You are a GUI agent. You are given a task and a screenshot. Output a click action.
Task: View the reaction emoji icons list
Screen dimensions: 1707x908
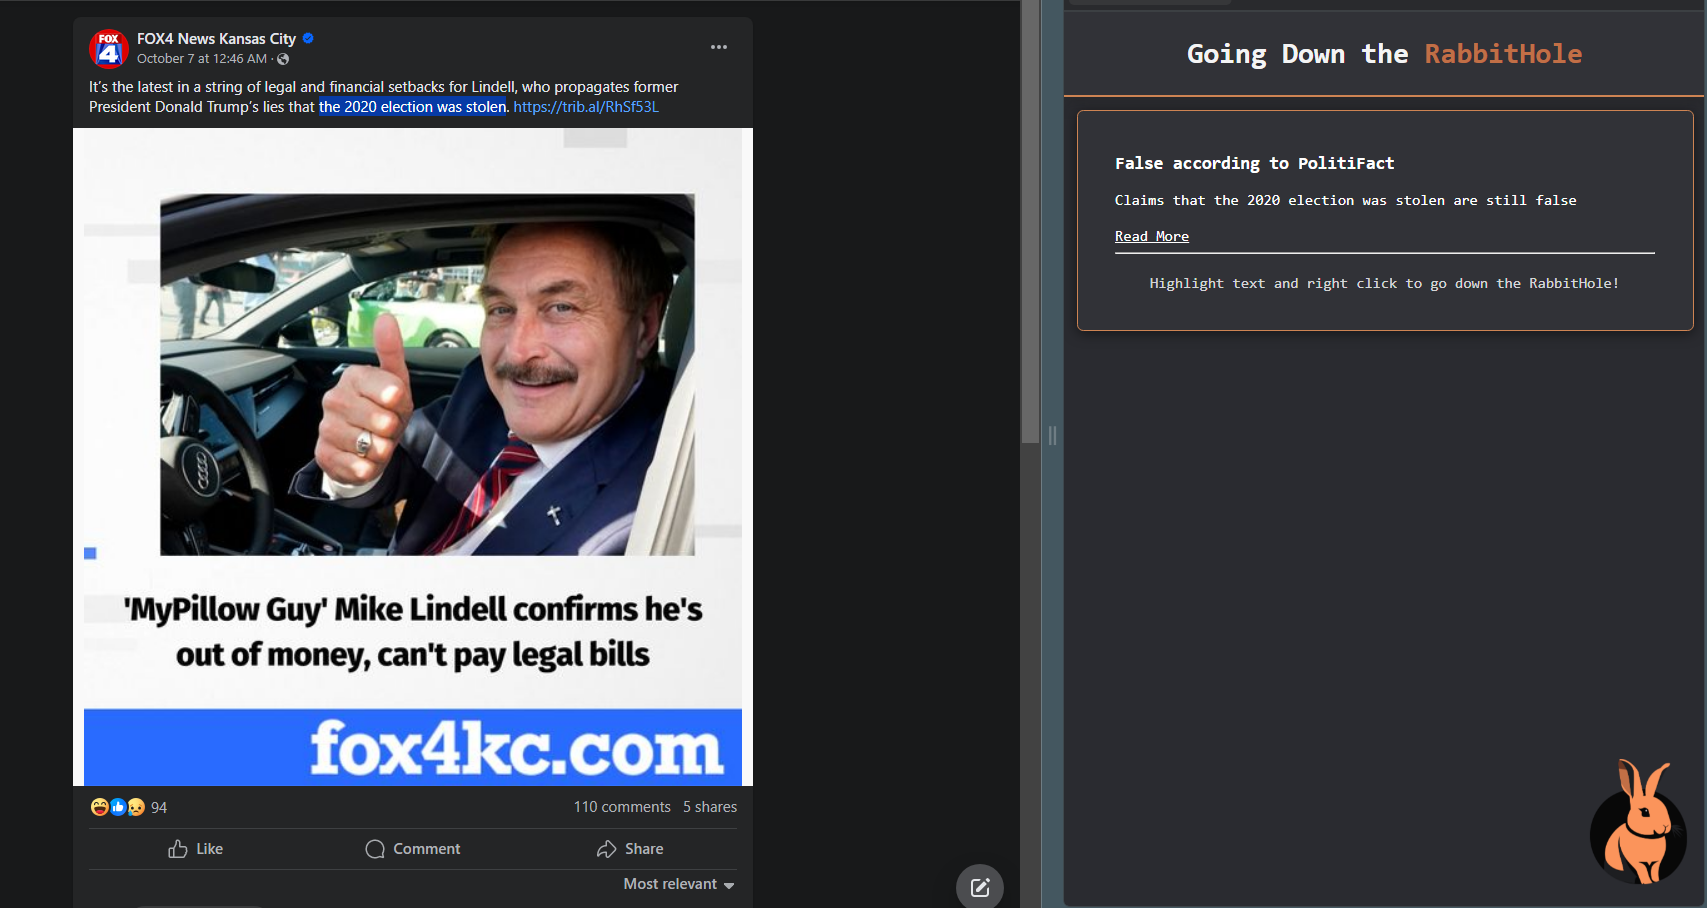click(118, 807)
